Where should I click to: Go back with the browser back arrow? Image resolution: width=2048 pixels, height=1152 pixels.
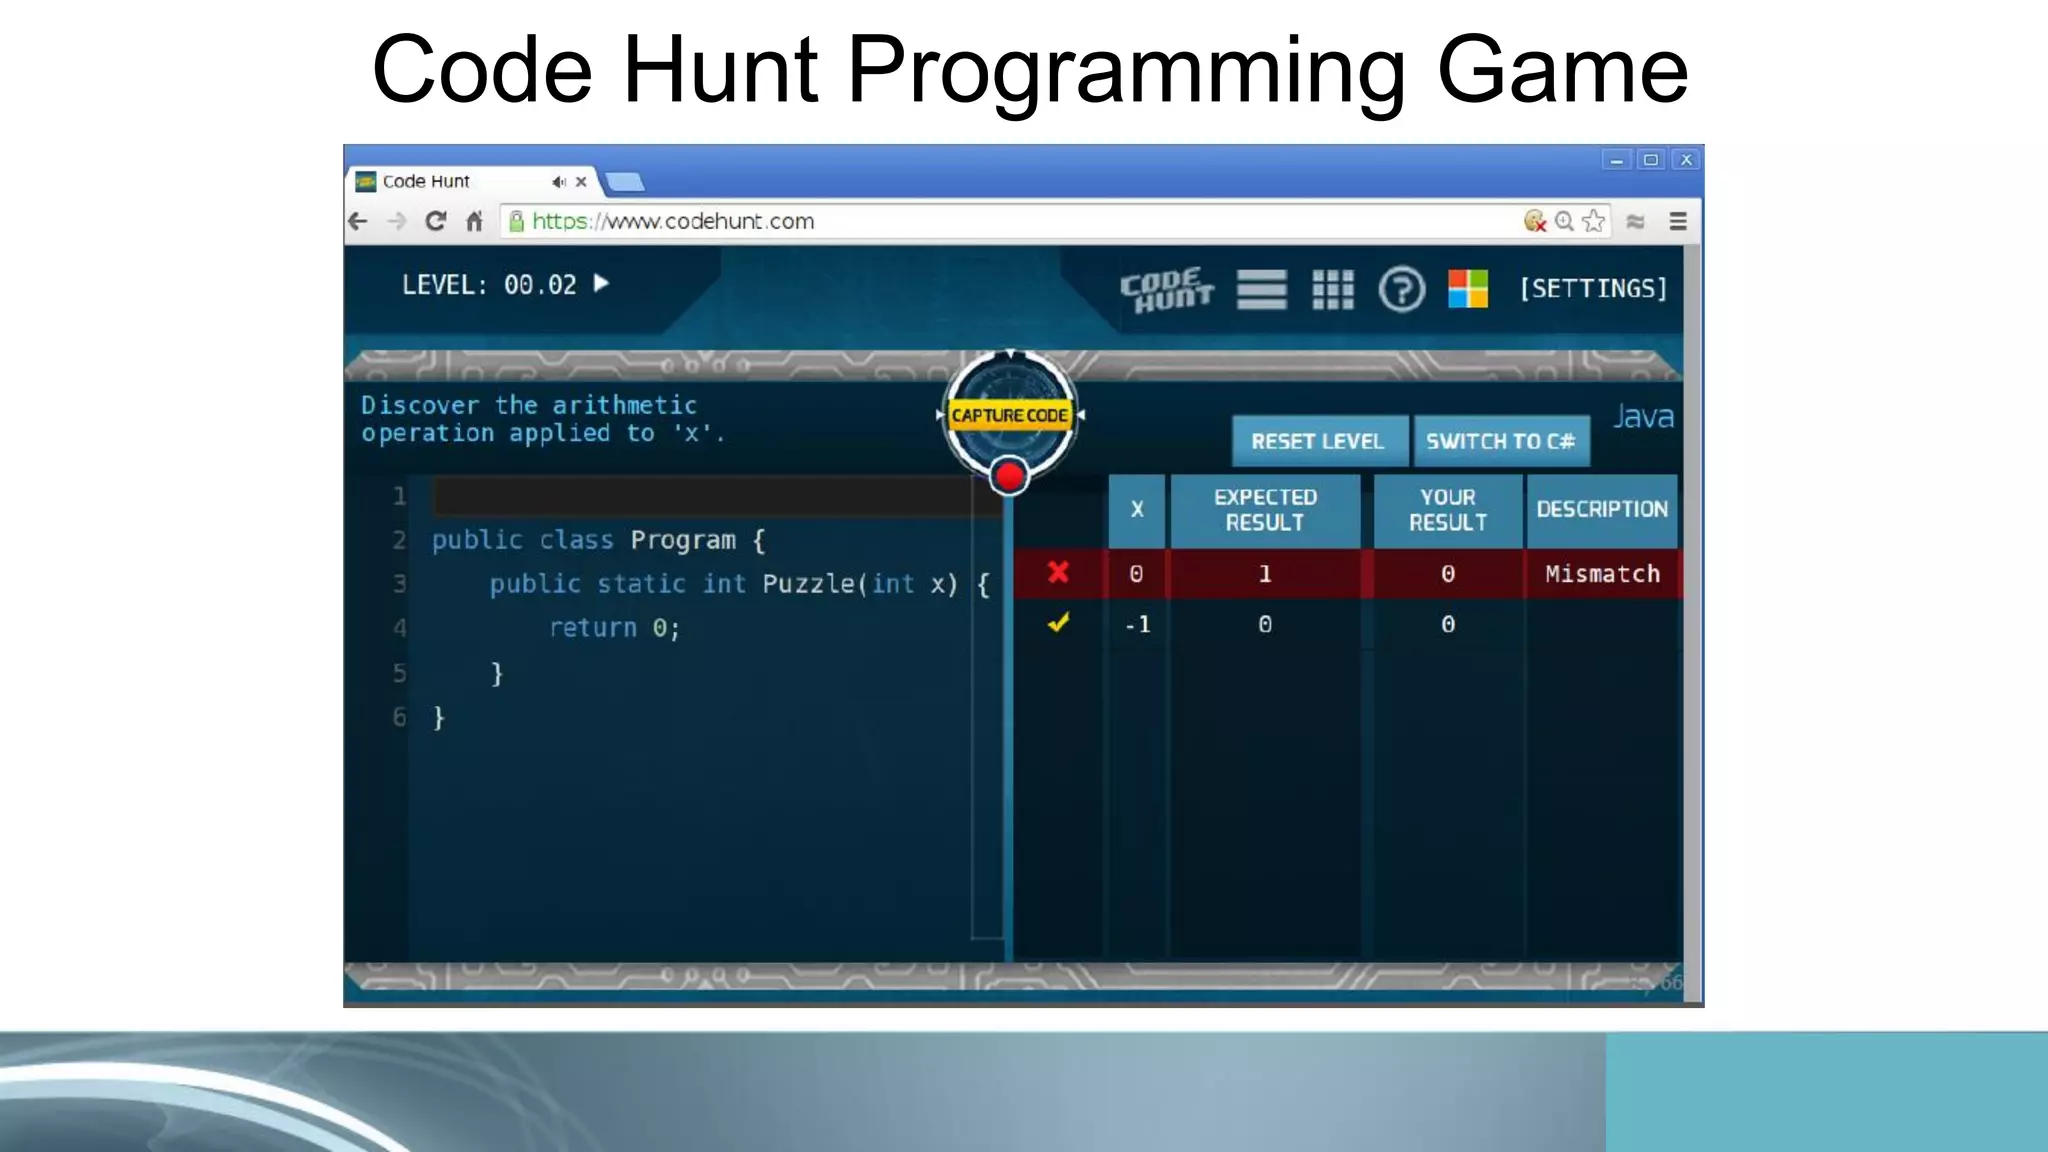[x=358, y=221]
